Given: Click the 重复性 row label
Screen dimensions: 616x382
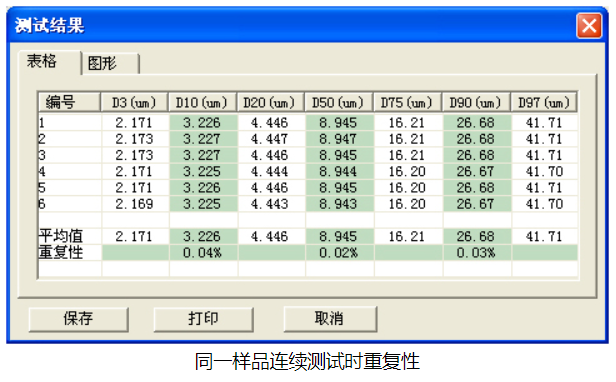Looking at the screenshot, I should [x=61, y=252].
